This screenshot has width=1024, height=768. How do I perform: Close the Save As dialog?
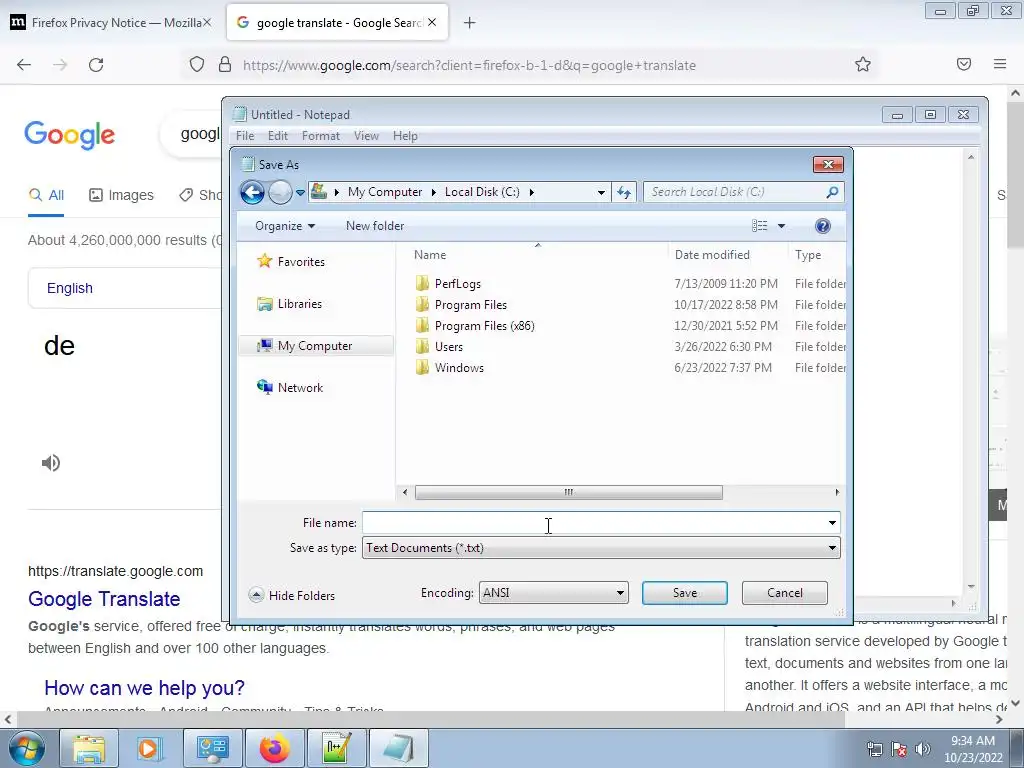pyautogui.click(x=828, y=165)
